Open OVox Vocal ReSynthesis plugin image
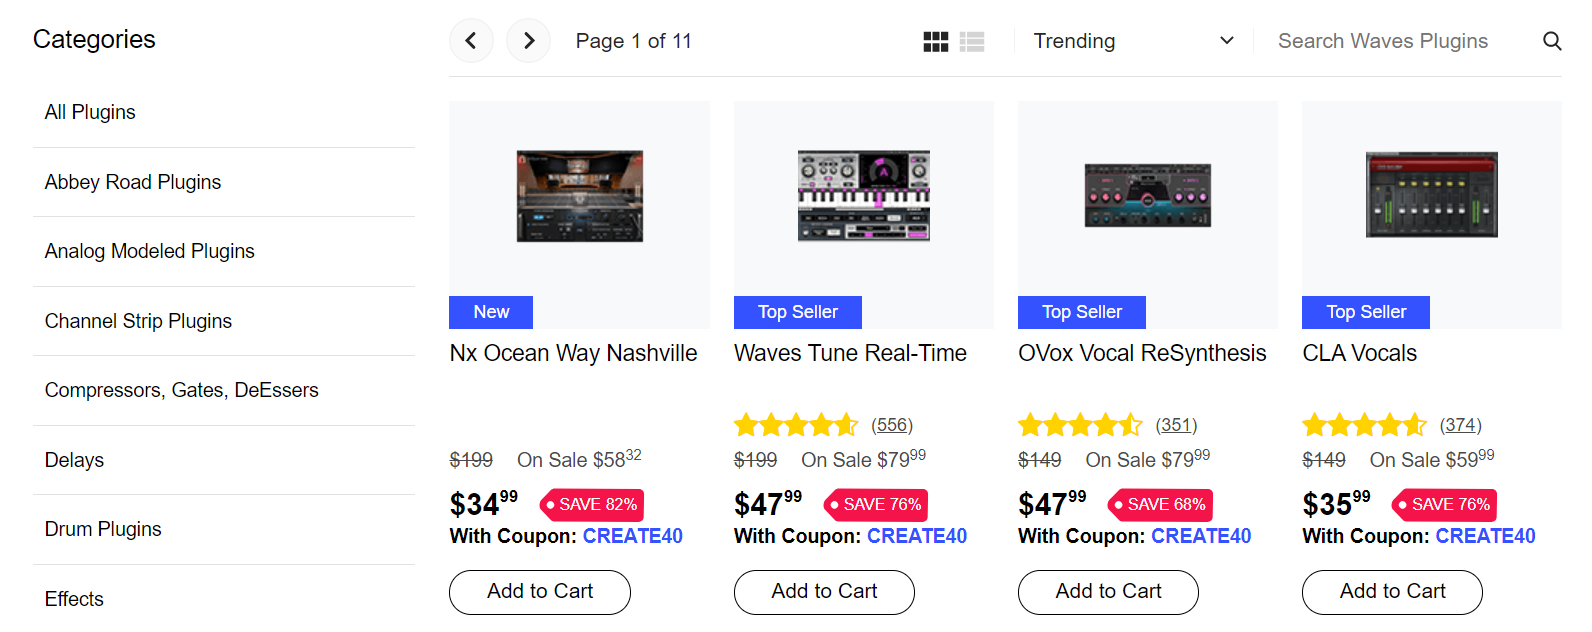Viewport: 1592px width, 632px height. click(1147, 196)
